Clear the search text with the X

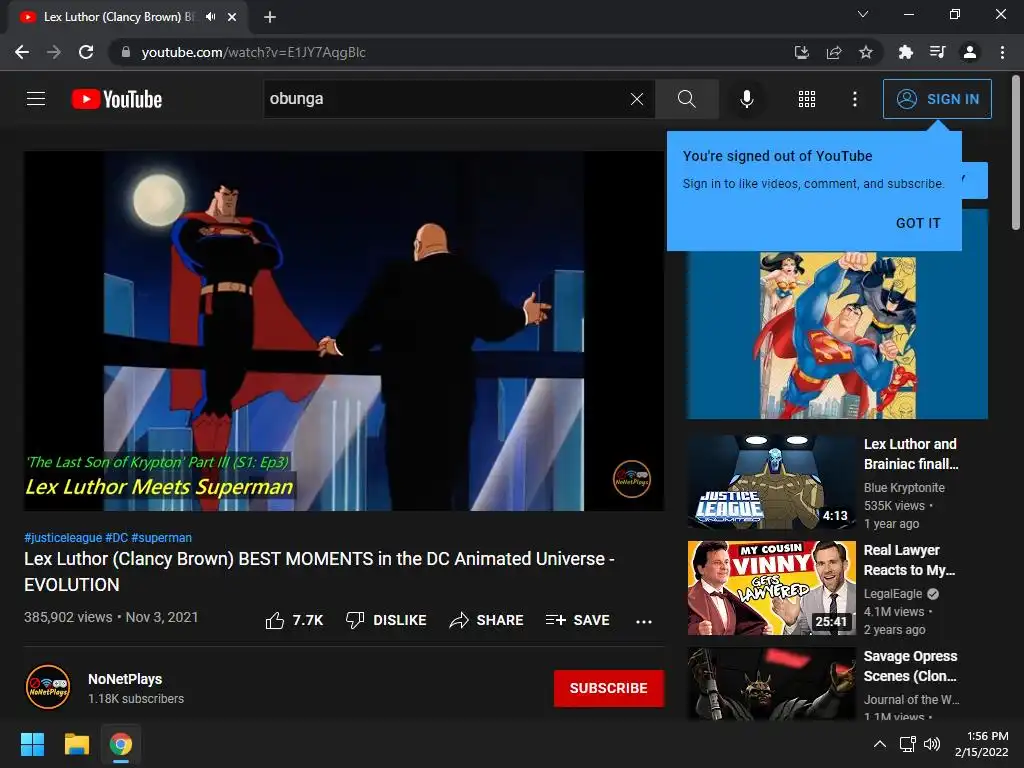click(637, 99)
